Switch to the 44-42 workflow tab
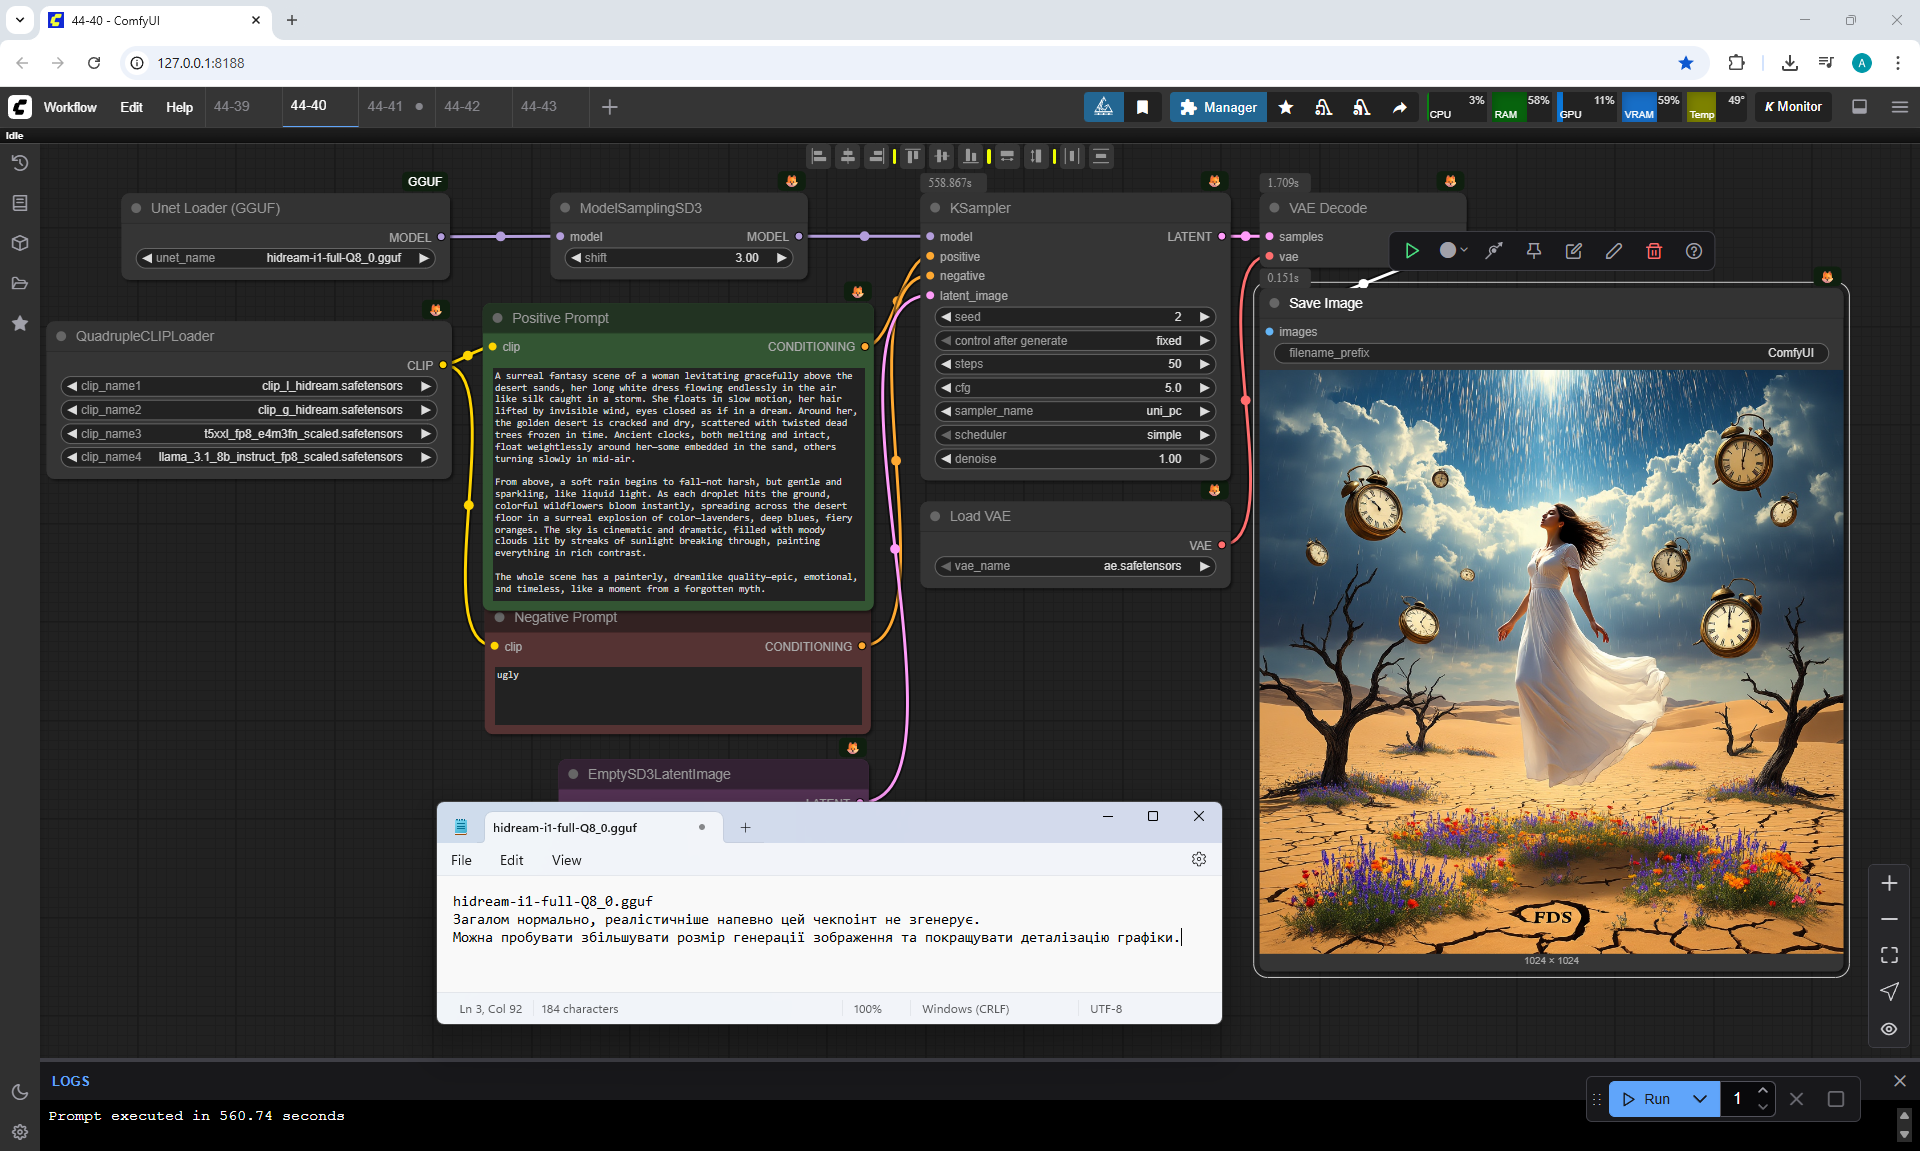Image resolution: width=1920 pixels, height=1151 pixels. (462, 106)
